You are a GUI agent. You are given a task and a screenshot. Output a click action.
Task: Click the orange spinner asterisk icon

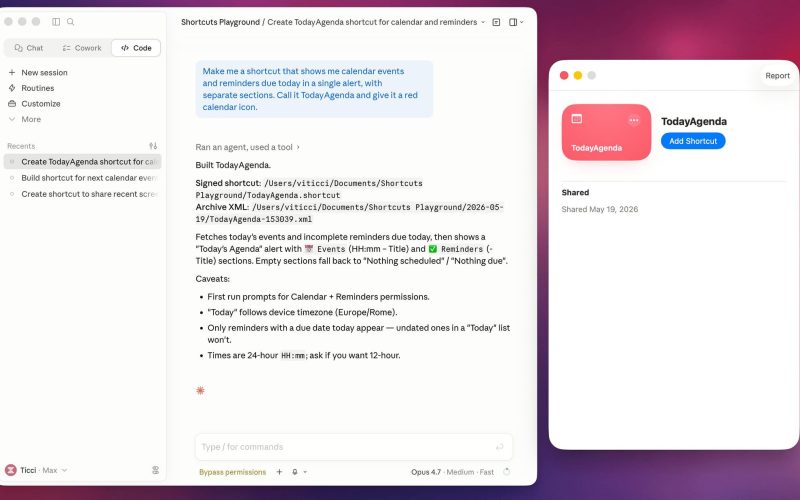[x=200, y=390]
